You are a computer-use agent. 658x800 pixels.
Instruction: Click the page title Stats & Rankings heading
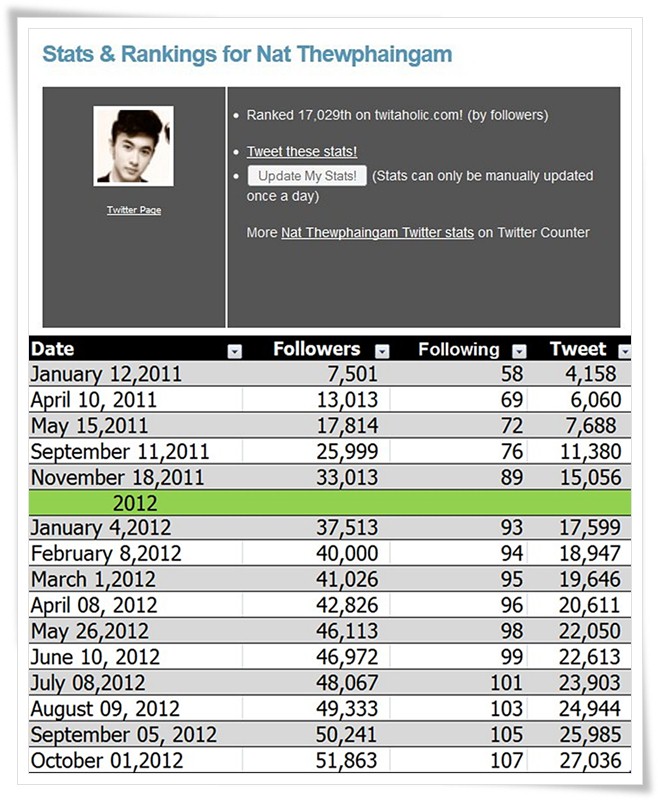247,54
